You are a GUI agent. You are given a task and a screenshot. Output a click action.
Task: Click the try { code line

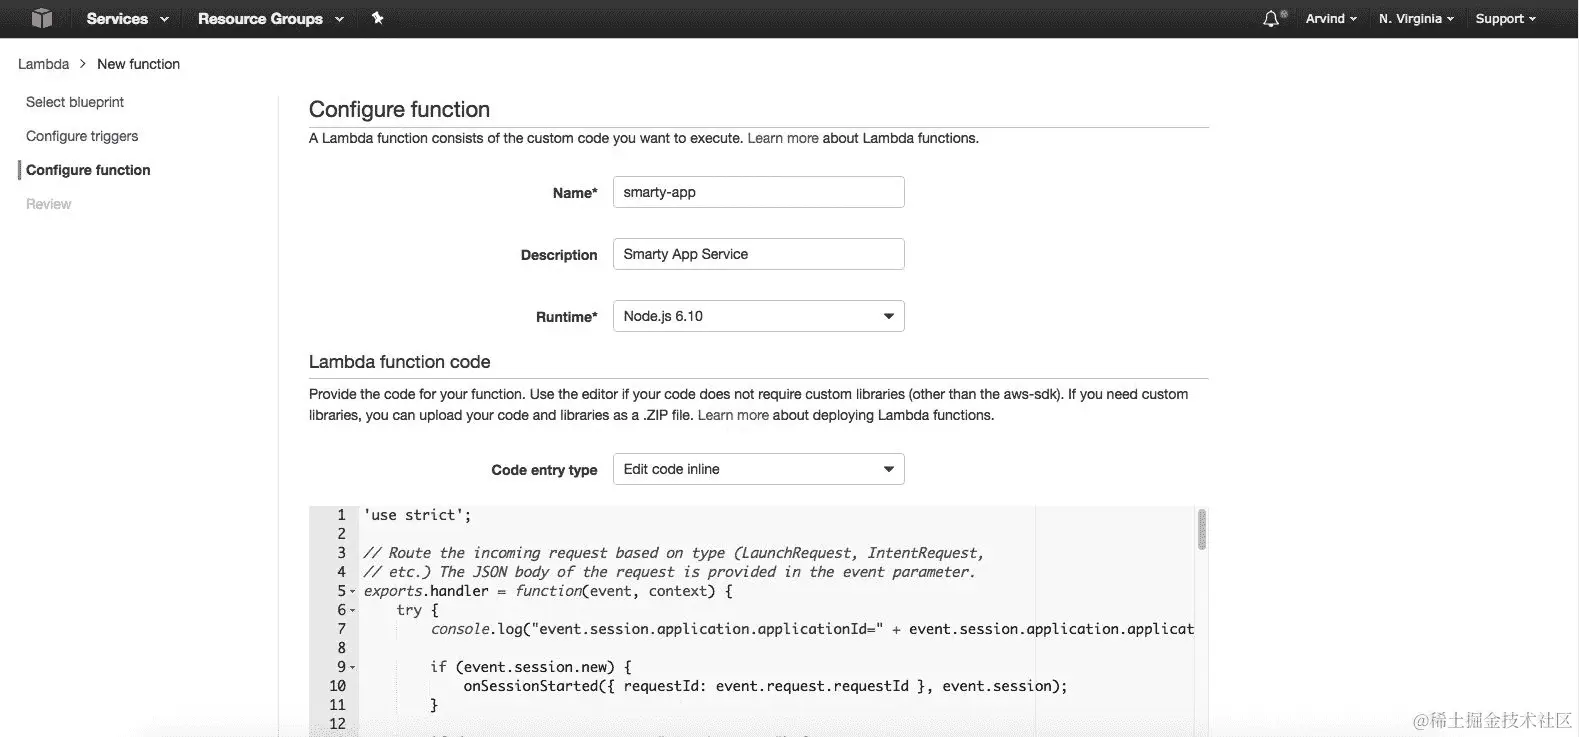[417, 610]
